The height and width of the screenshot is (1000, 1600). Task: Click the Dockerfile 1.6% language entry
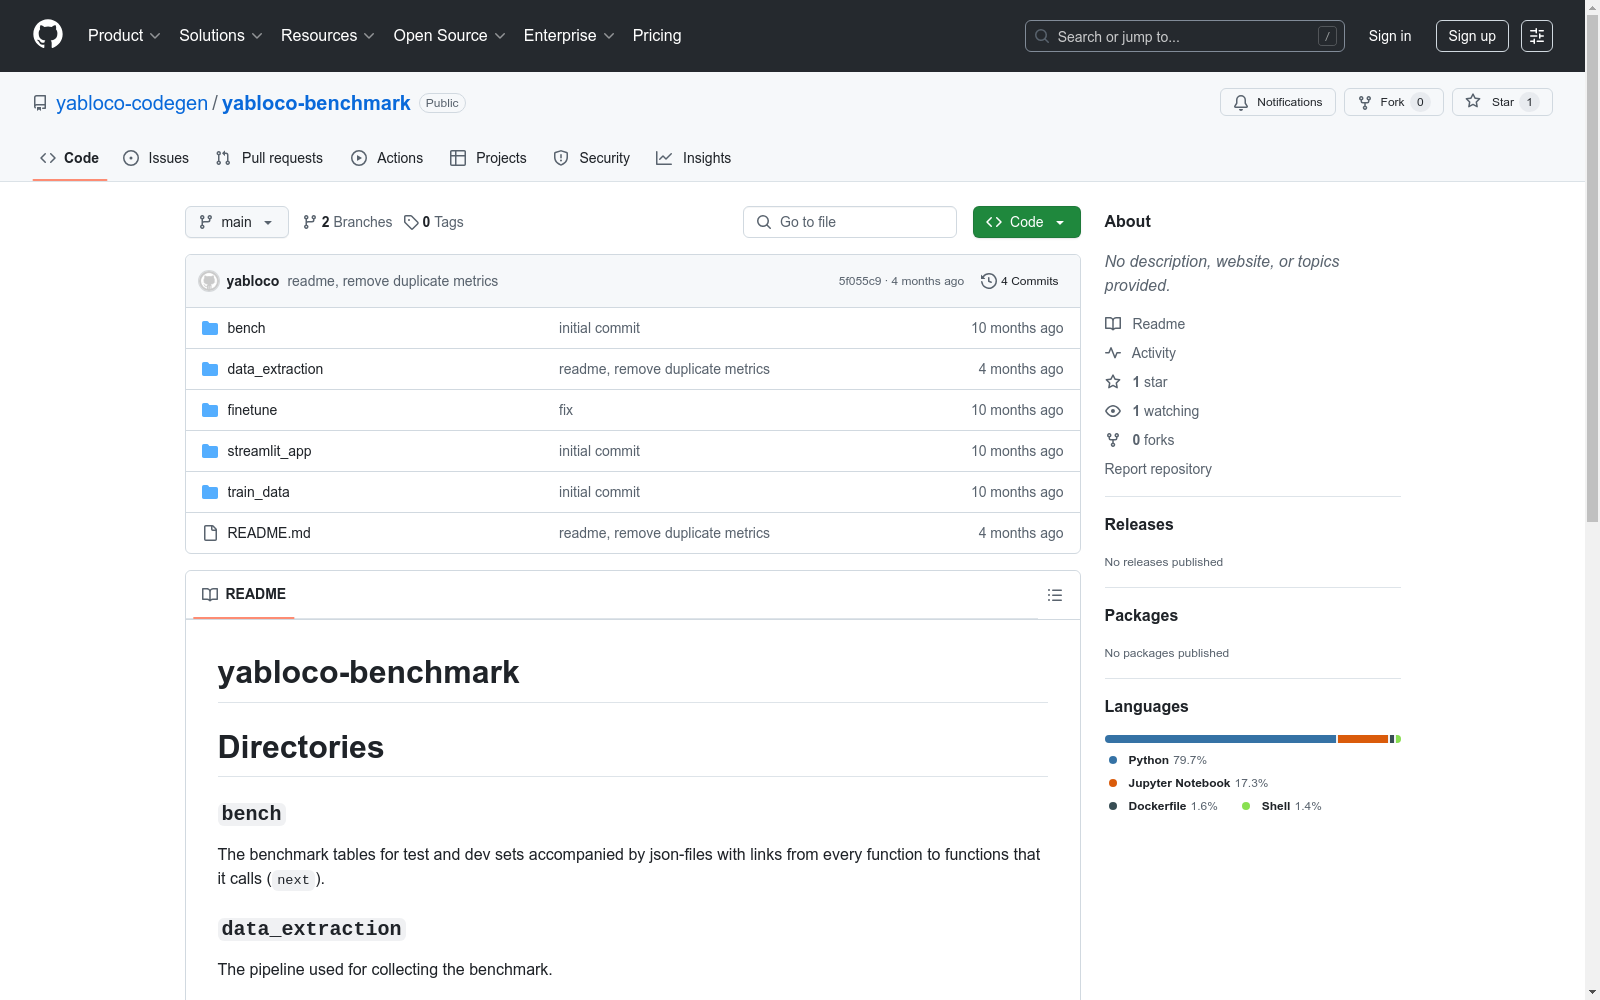pyautogui.click(x=1163, y=806)
